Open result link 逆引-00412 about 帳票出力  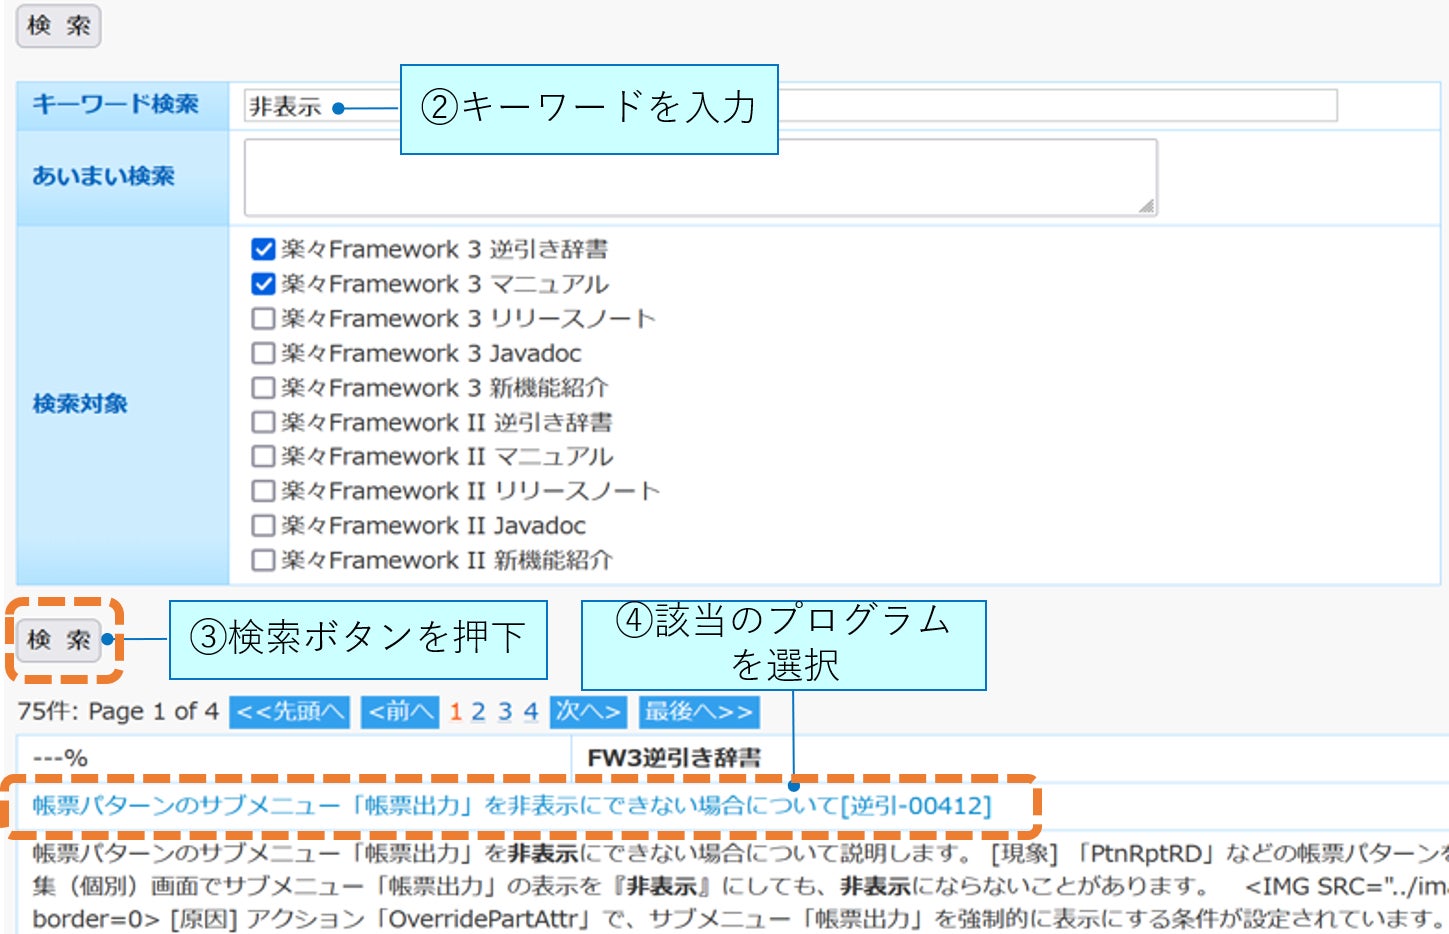(512, 805)
